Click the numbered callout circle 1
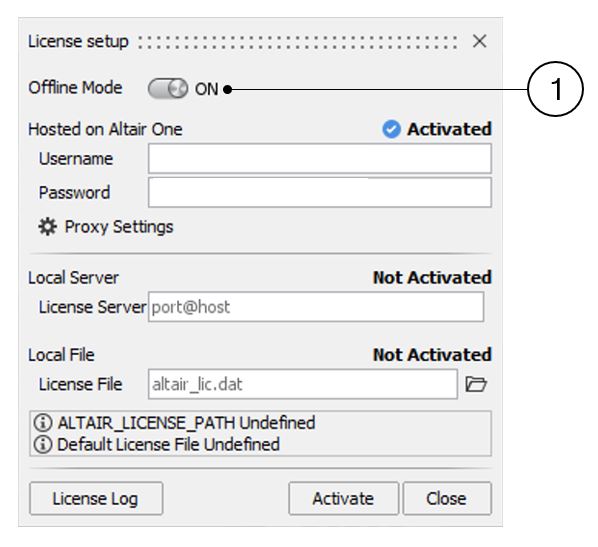598x547 pixels. [x=555, y=89]
